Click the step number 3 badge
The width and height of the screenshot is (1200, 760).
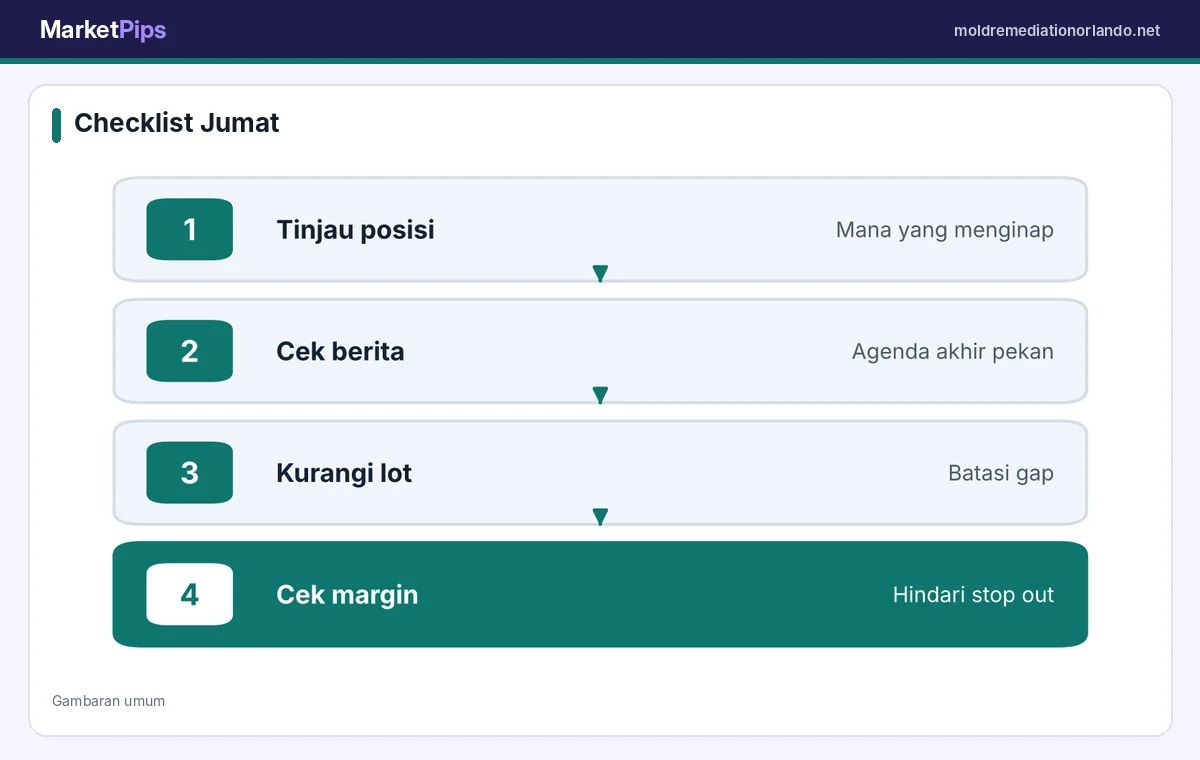coord(190,473)
